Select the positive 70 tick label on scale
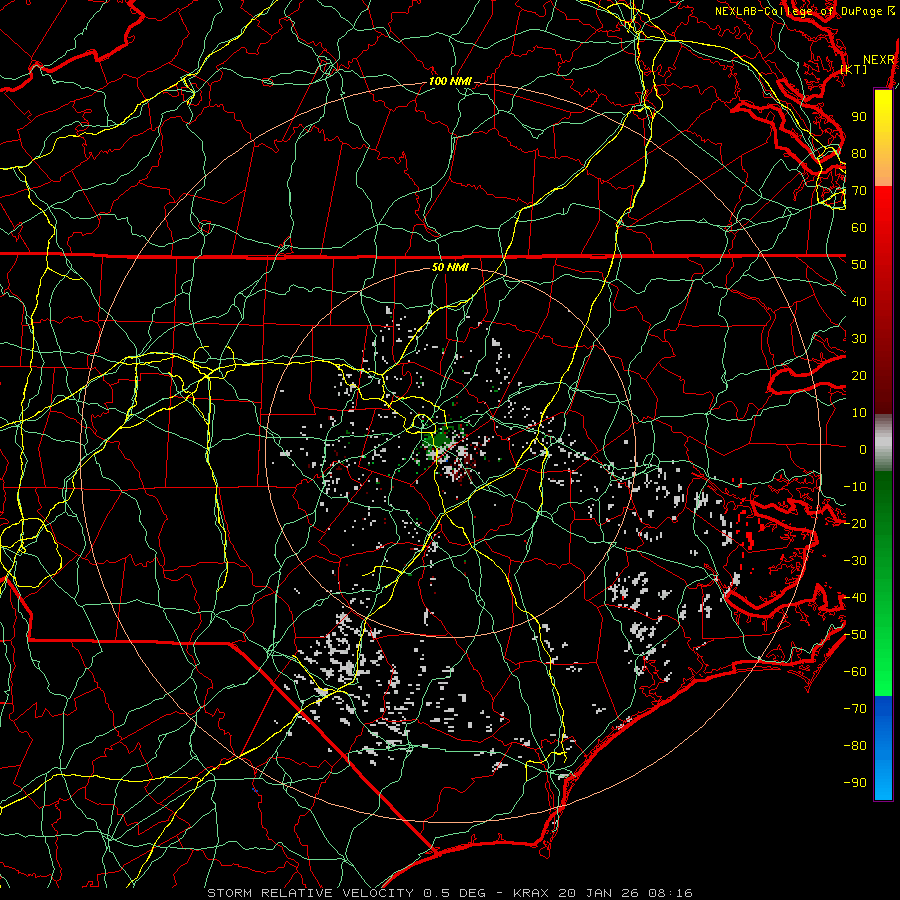 click(x=859, y=191)
